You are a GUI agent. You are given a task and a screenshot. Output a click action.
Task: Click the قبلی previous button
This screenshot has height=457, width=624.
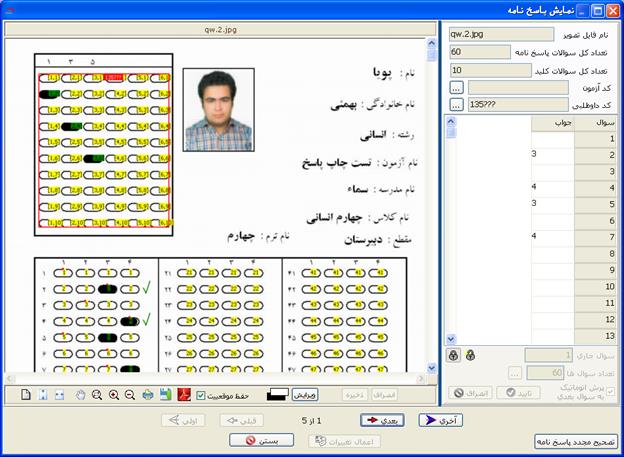coord(242,420)
